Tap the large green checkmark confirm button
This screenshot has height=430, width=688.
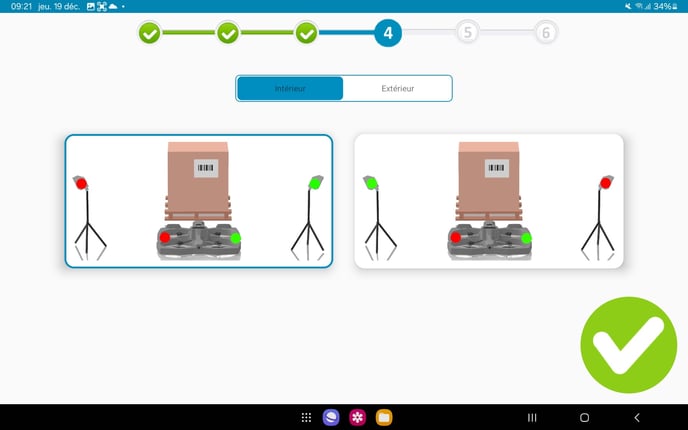pyautogui.click(x=628, y=345)
